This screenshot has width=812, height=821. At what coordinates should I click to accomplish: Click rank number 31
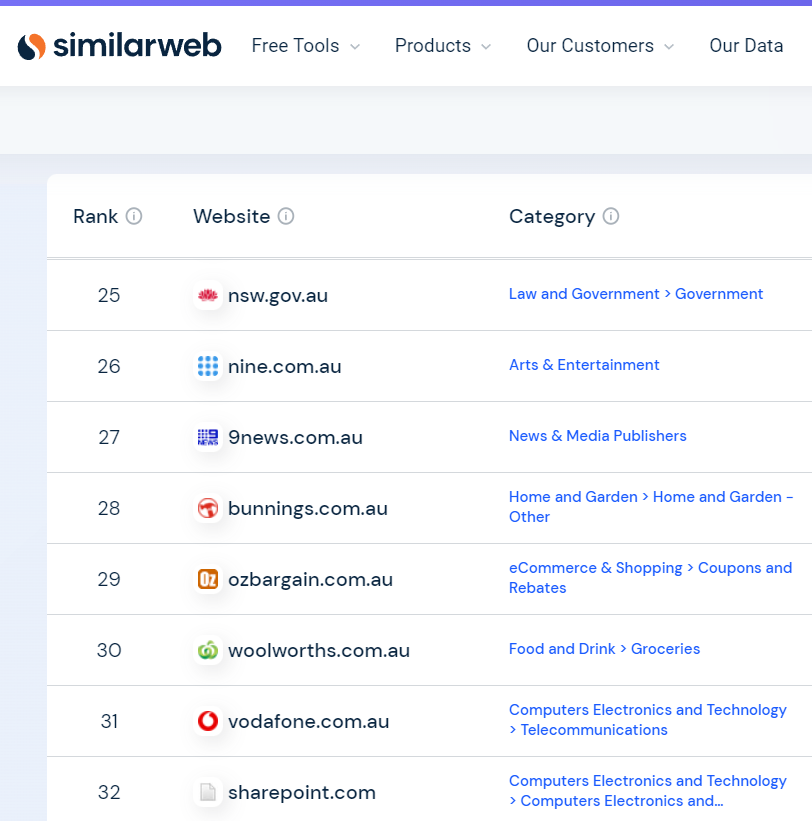point(109,722)
